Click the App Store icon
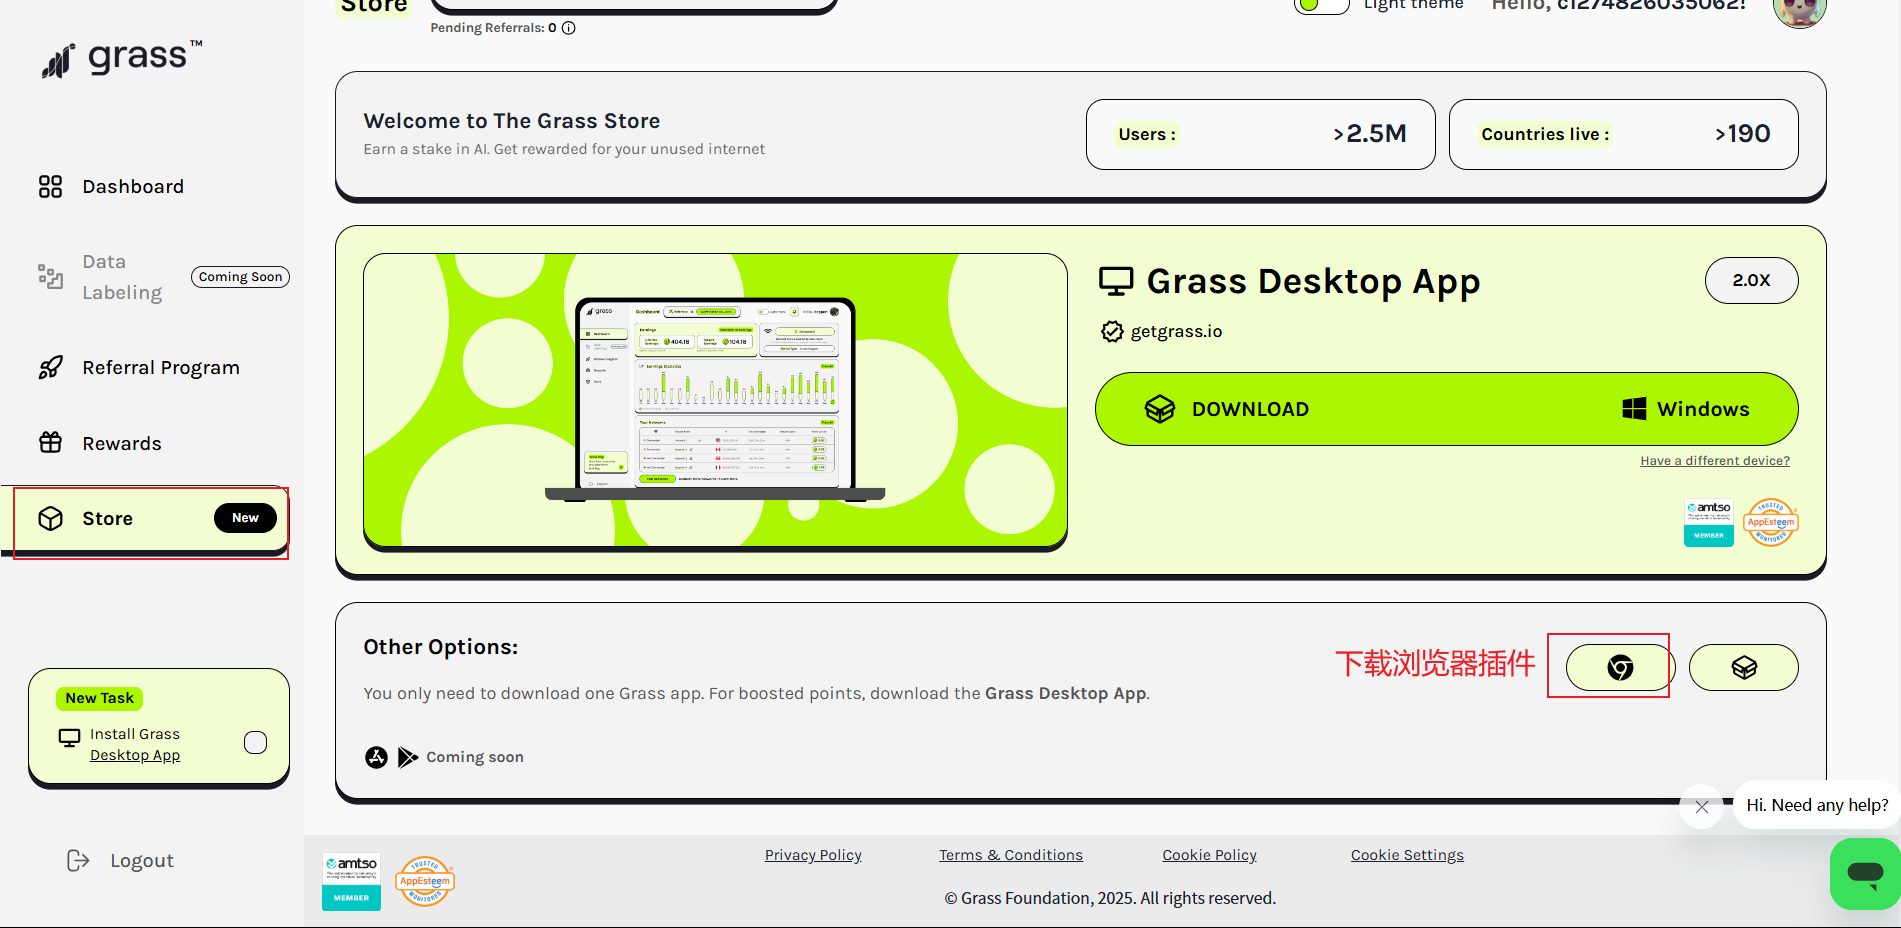 (376, 757)
